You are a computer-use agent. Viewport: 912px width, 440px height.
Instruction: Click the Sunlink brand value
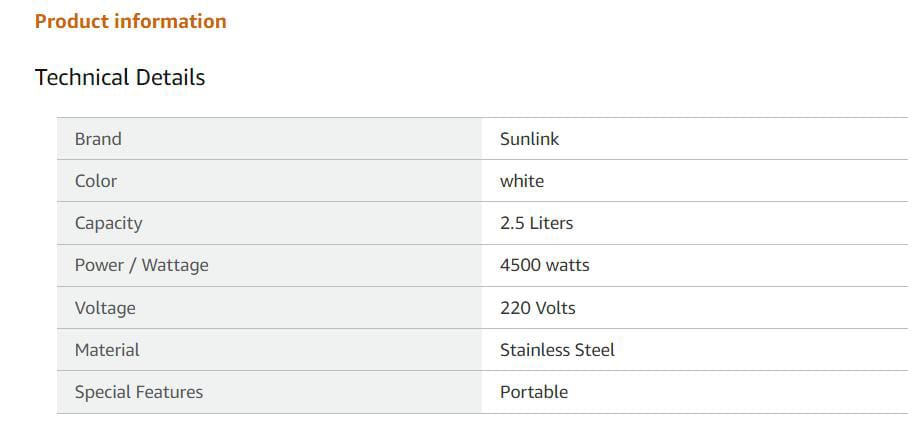(529, 139)
